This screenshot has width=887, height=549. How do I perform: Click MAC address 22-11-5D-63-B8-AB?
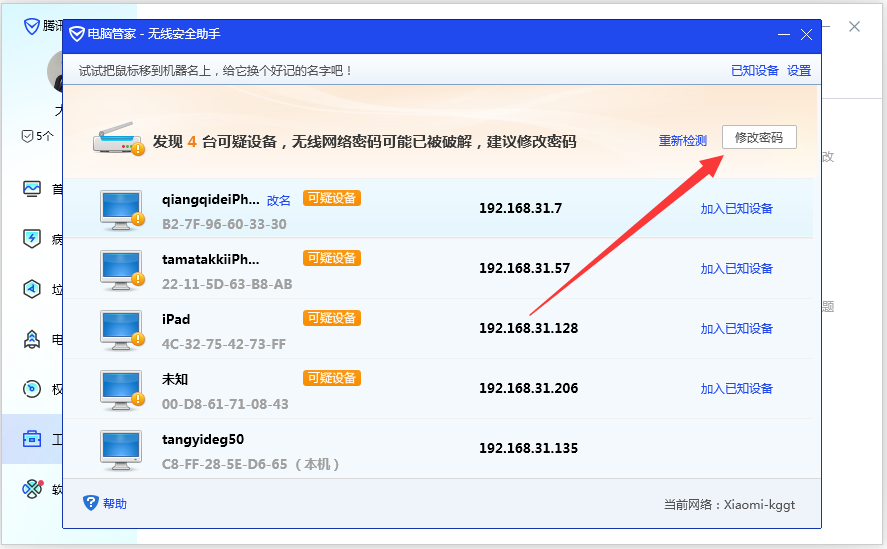pyautogui.click(x=227, y=285)
